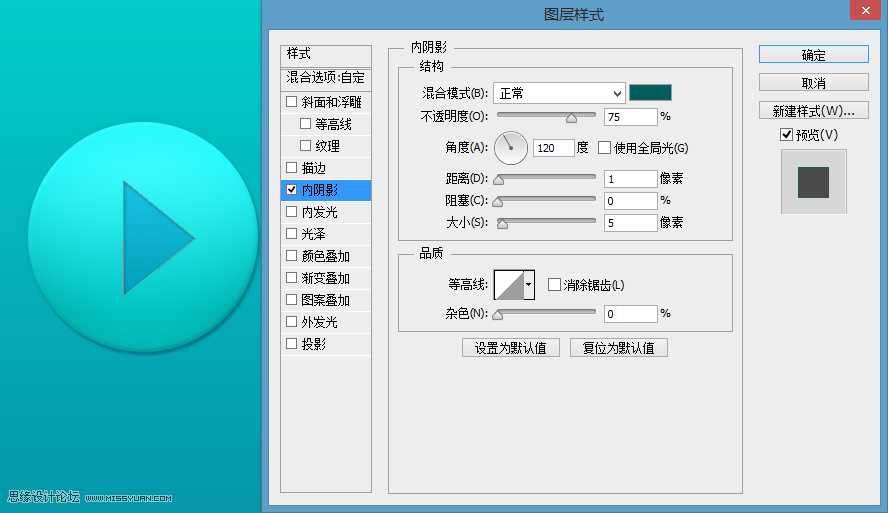Click the 杂色 slider handle
The image size is (888, 513).
coord(498,315)
